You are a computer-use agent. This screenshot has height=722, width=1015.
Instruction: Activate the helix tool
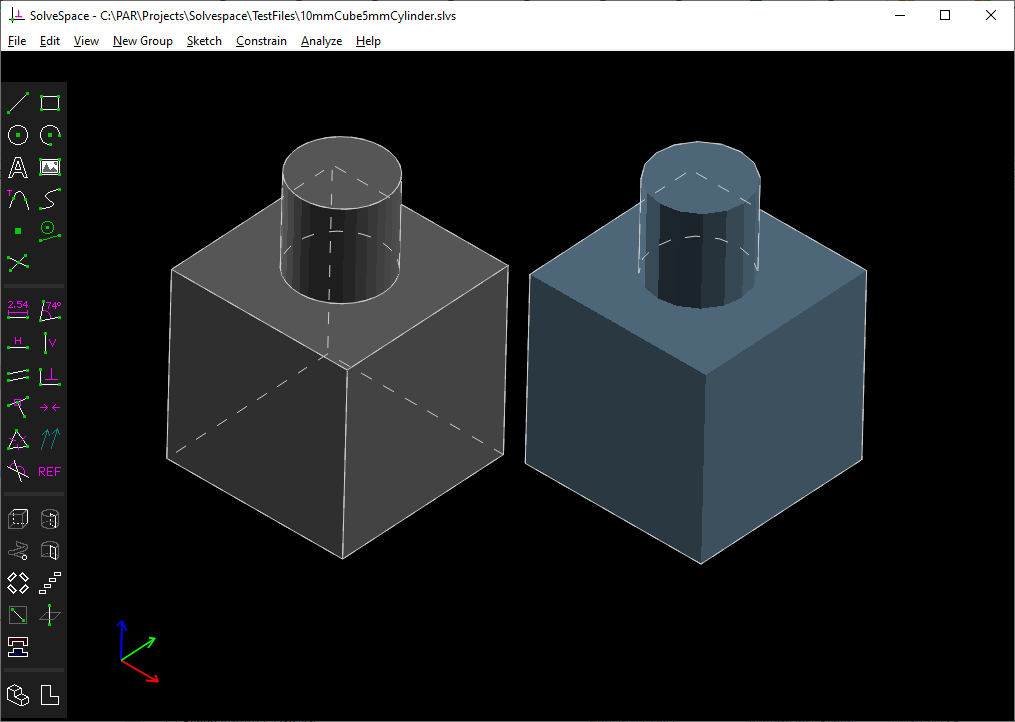click(x=17, y=551)
